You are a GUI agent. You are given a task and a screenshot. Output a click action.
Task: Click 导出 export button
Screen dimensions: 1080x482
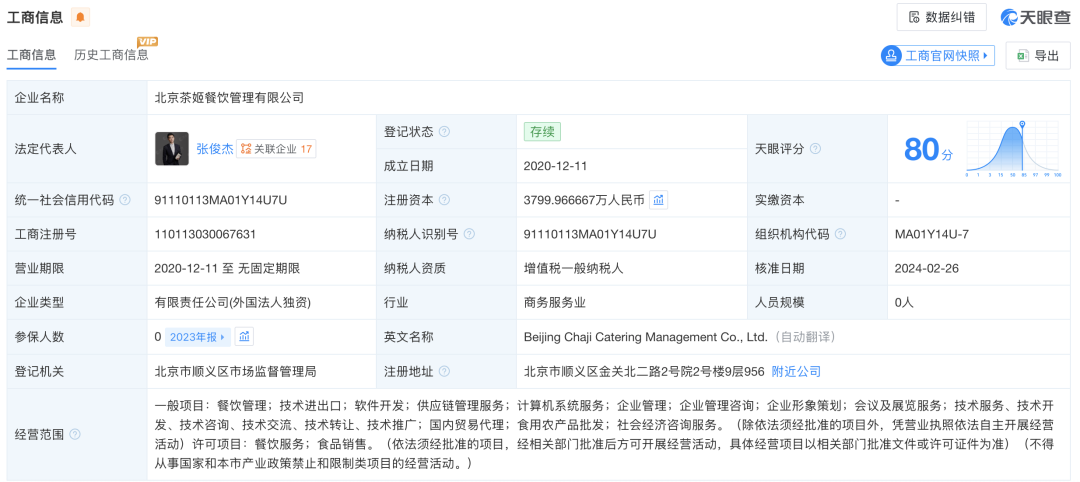(x=1038, y=56)
